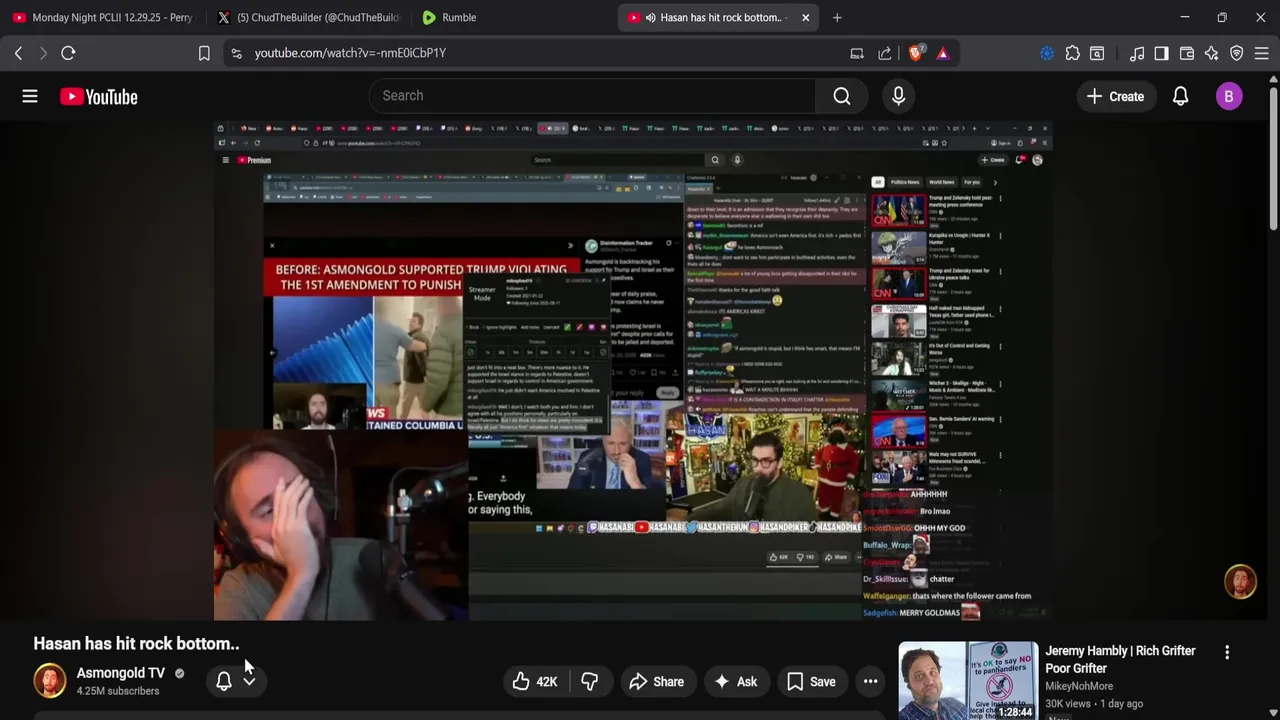Open YouTube guide hamburger menu
Screen dimensions: 1280x720
click(x=30, y=96)
